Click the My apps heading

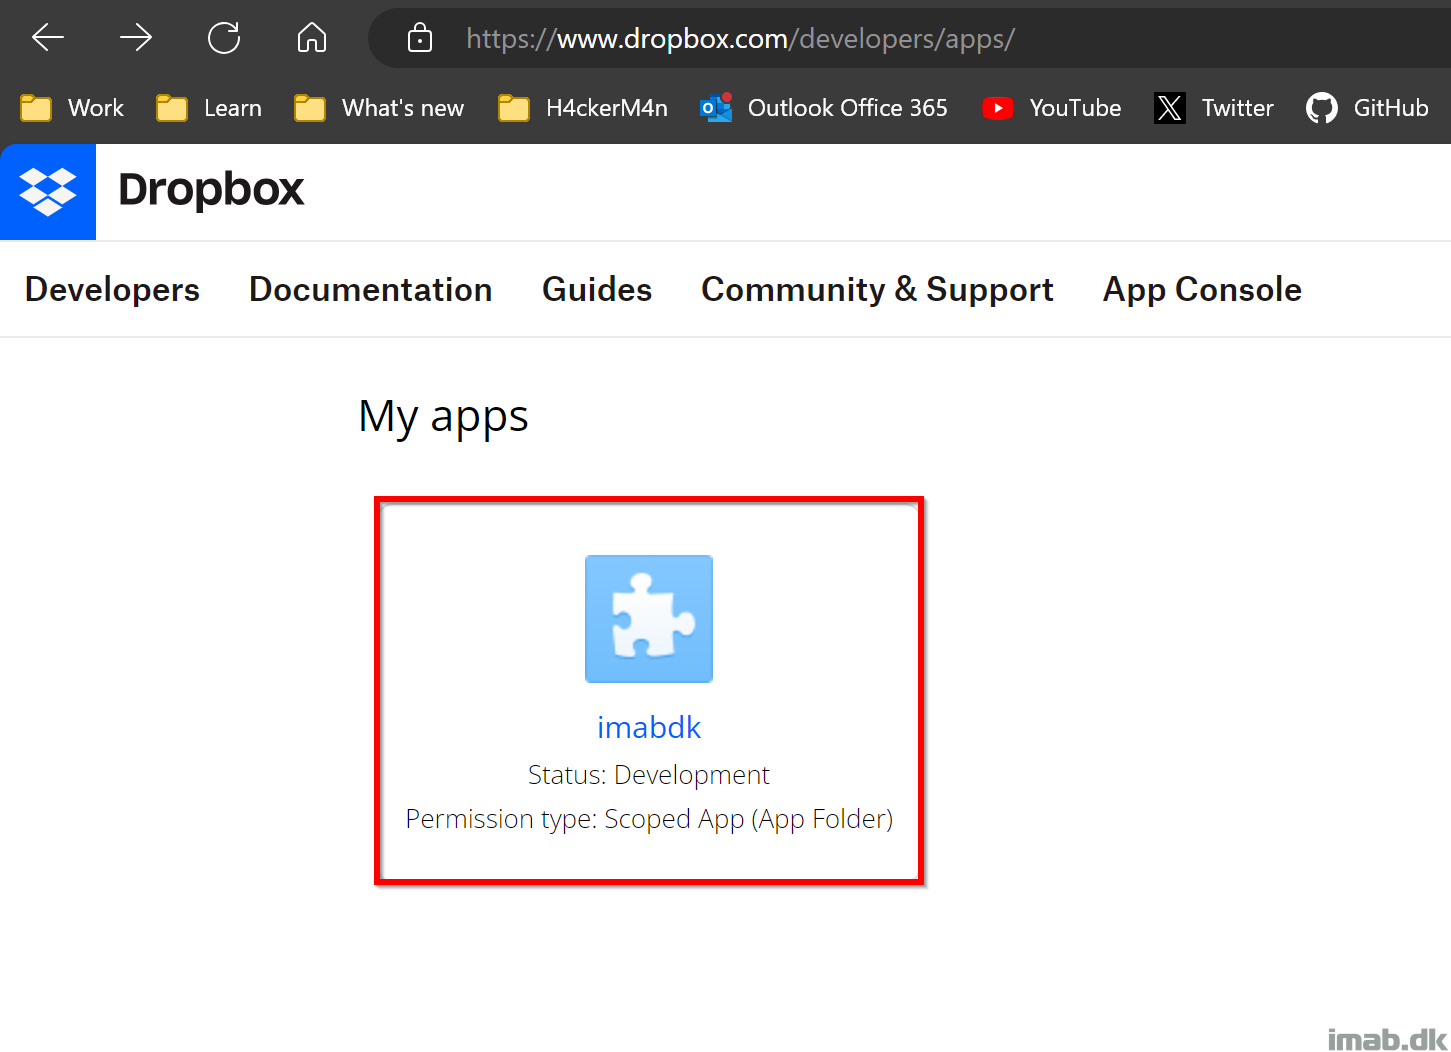(x=443, y=417)
